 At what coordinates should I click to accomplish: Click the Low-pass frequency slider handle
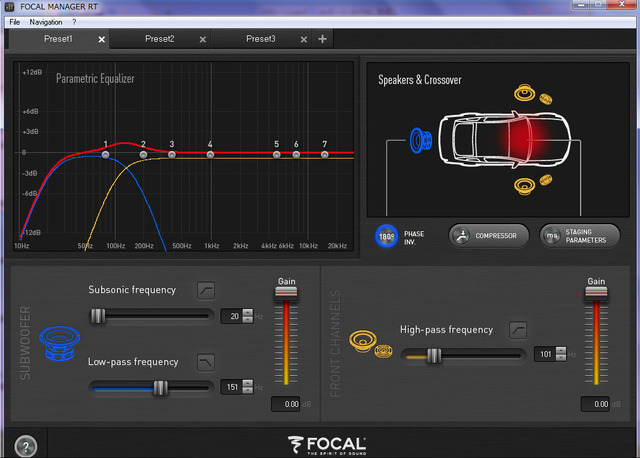[x=160, y=388]
